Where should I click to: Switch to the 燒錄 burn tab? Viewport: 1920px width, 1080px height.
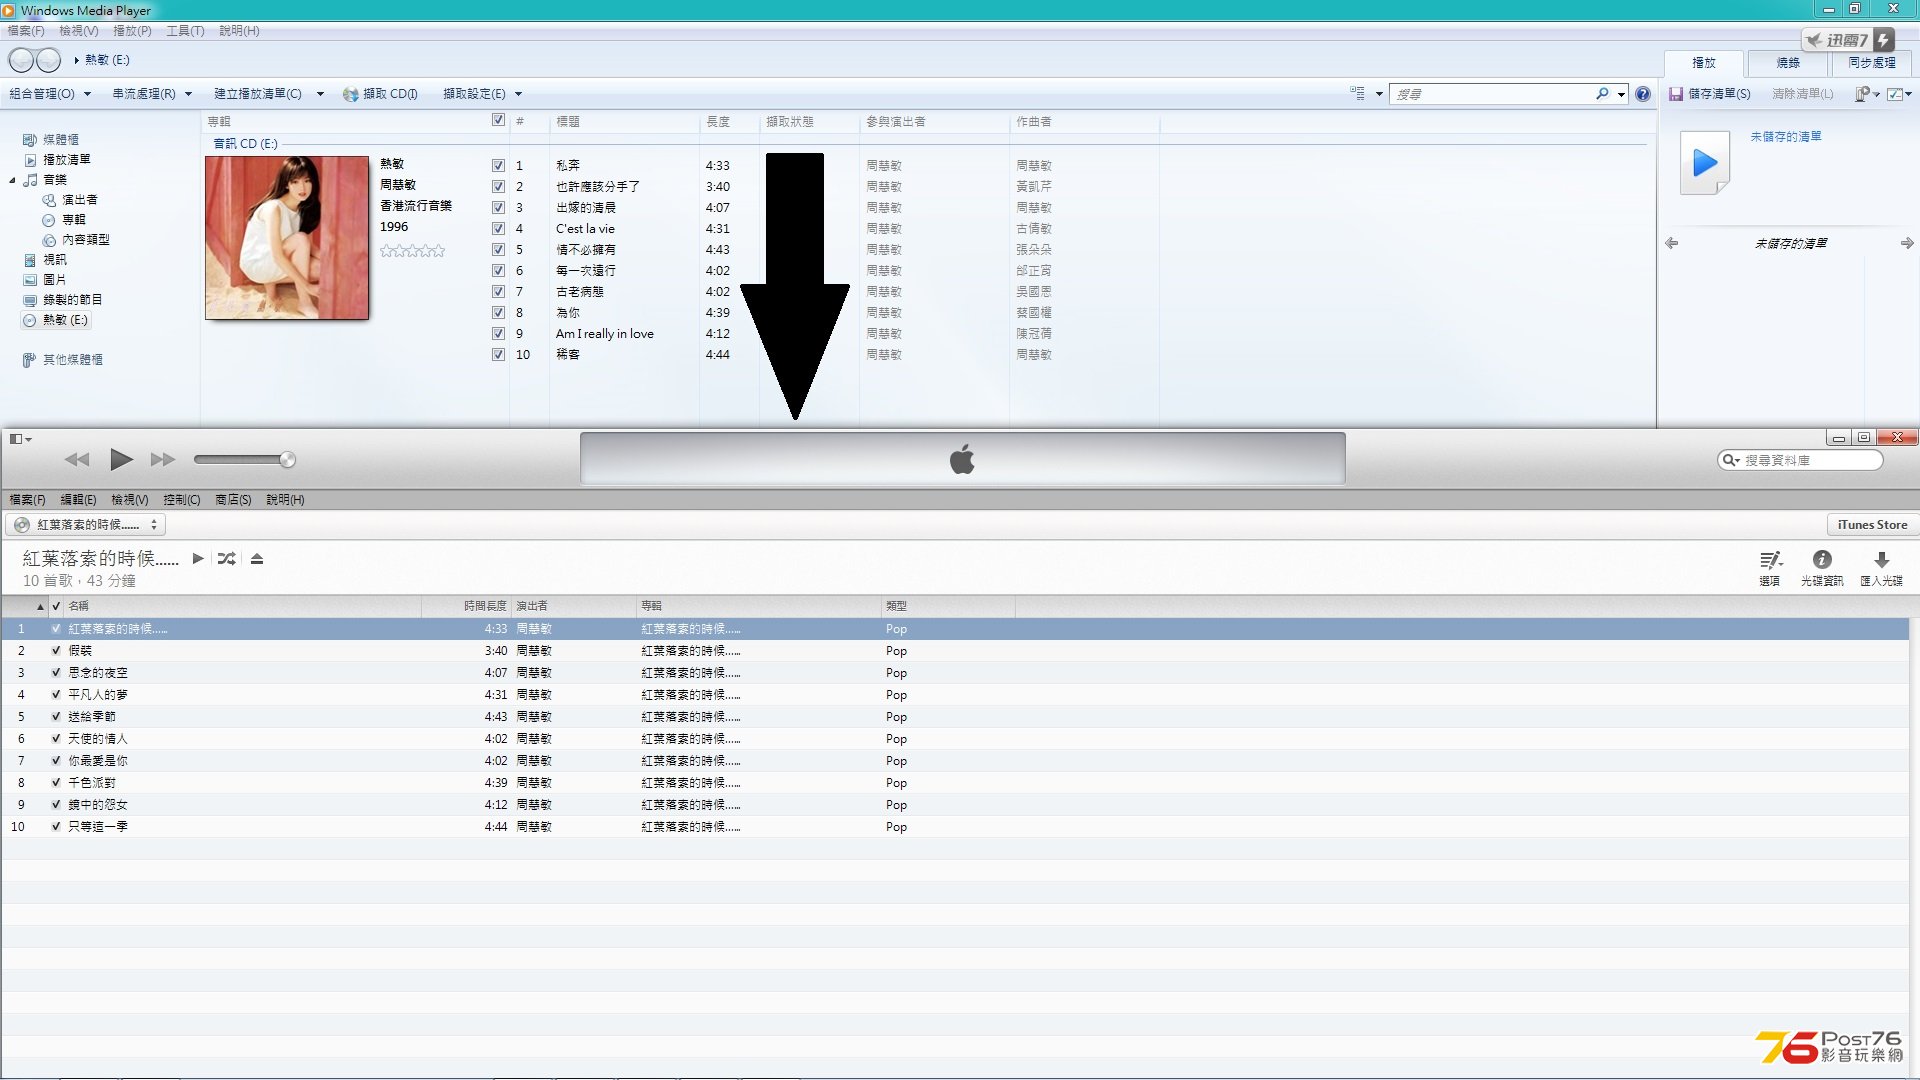[x=1788, y=63]
